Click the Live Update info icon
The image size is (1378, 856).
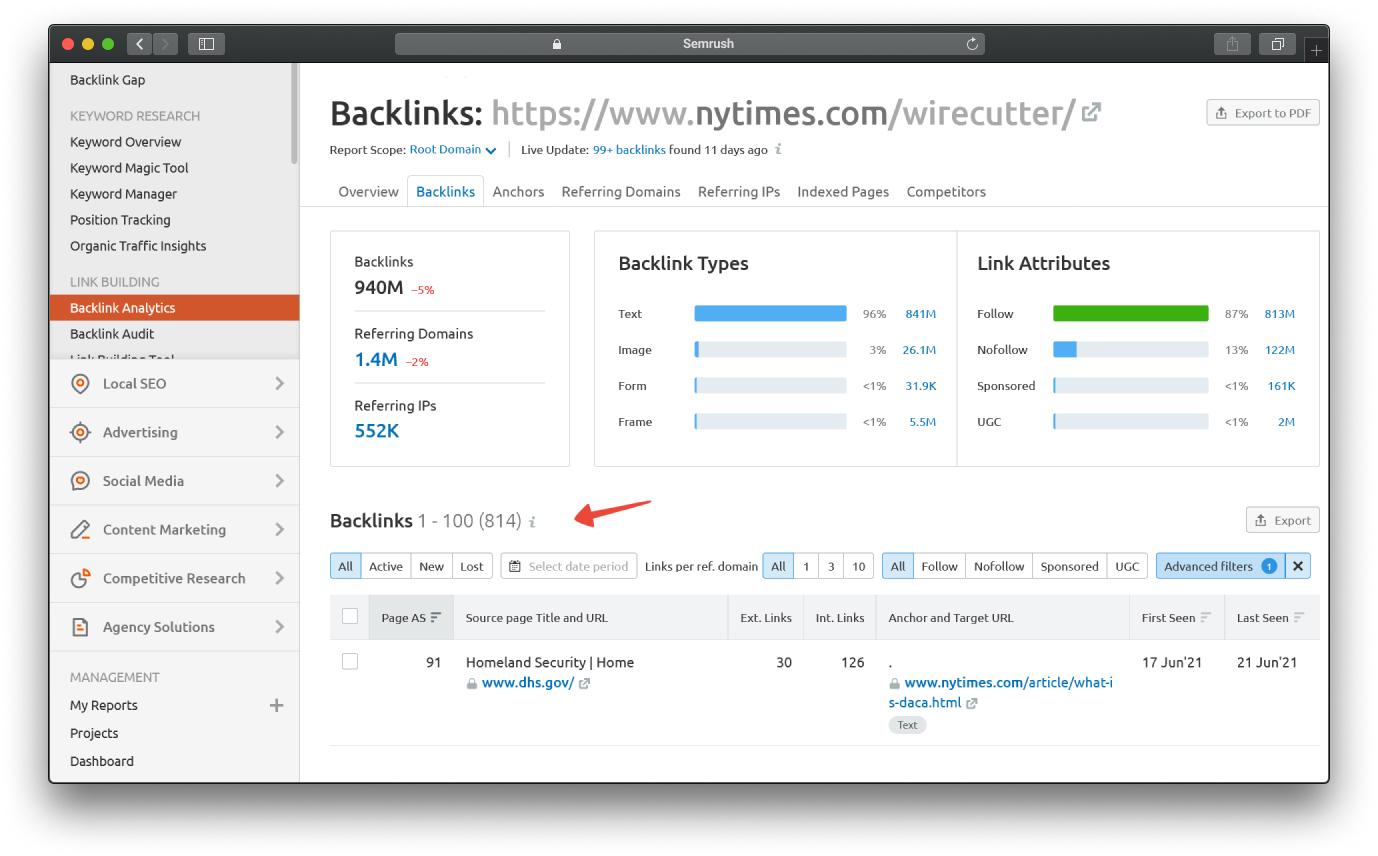[779, 150]
